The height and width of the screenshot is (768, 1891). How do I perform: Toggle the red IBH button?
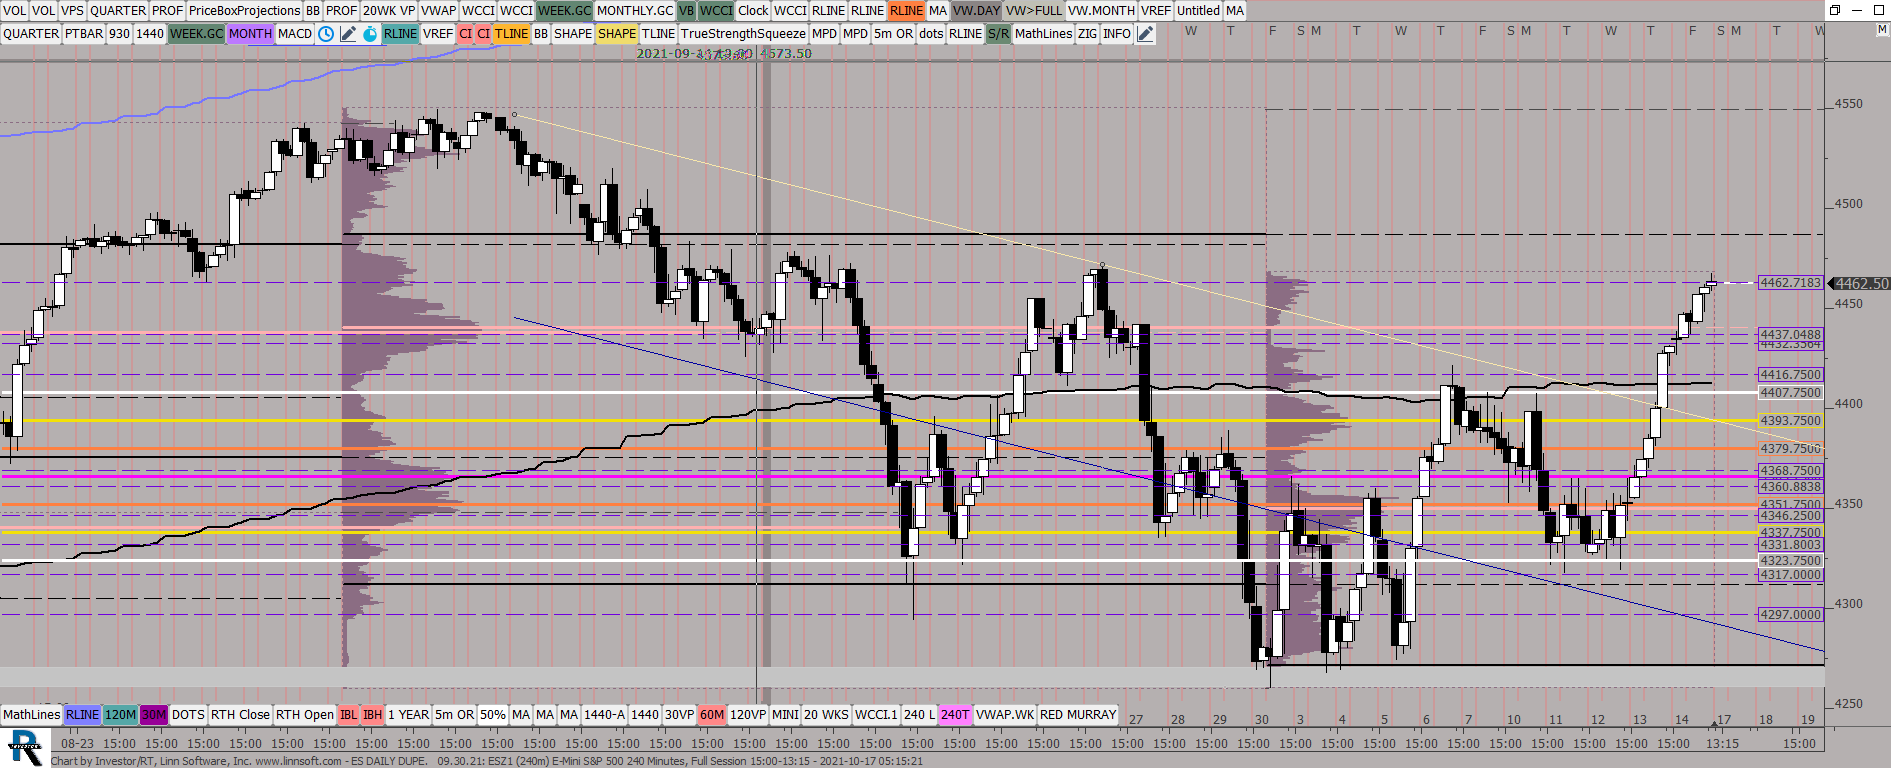click(372, 715)
